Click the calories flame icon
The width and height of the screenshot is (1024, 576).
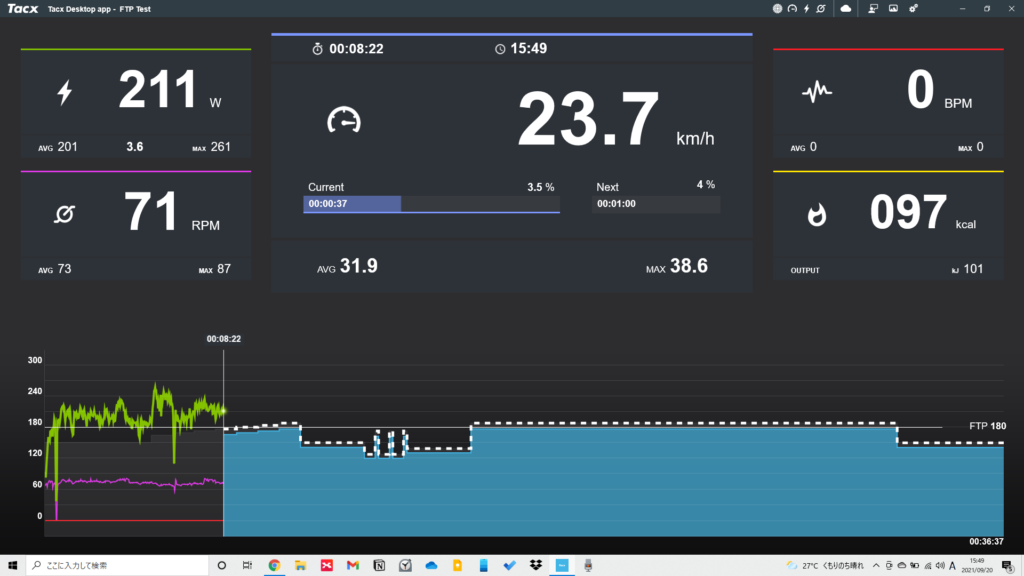(x=817, y=213)
